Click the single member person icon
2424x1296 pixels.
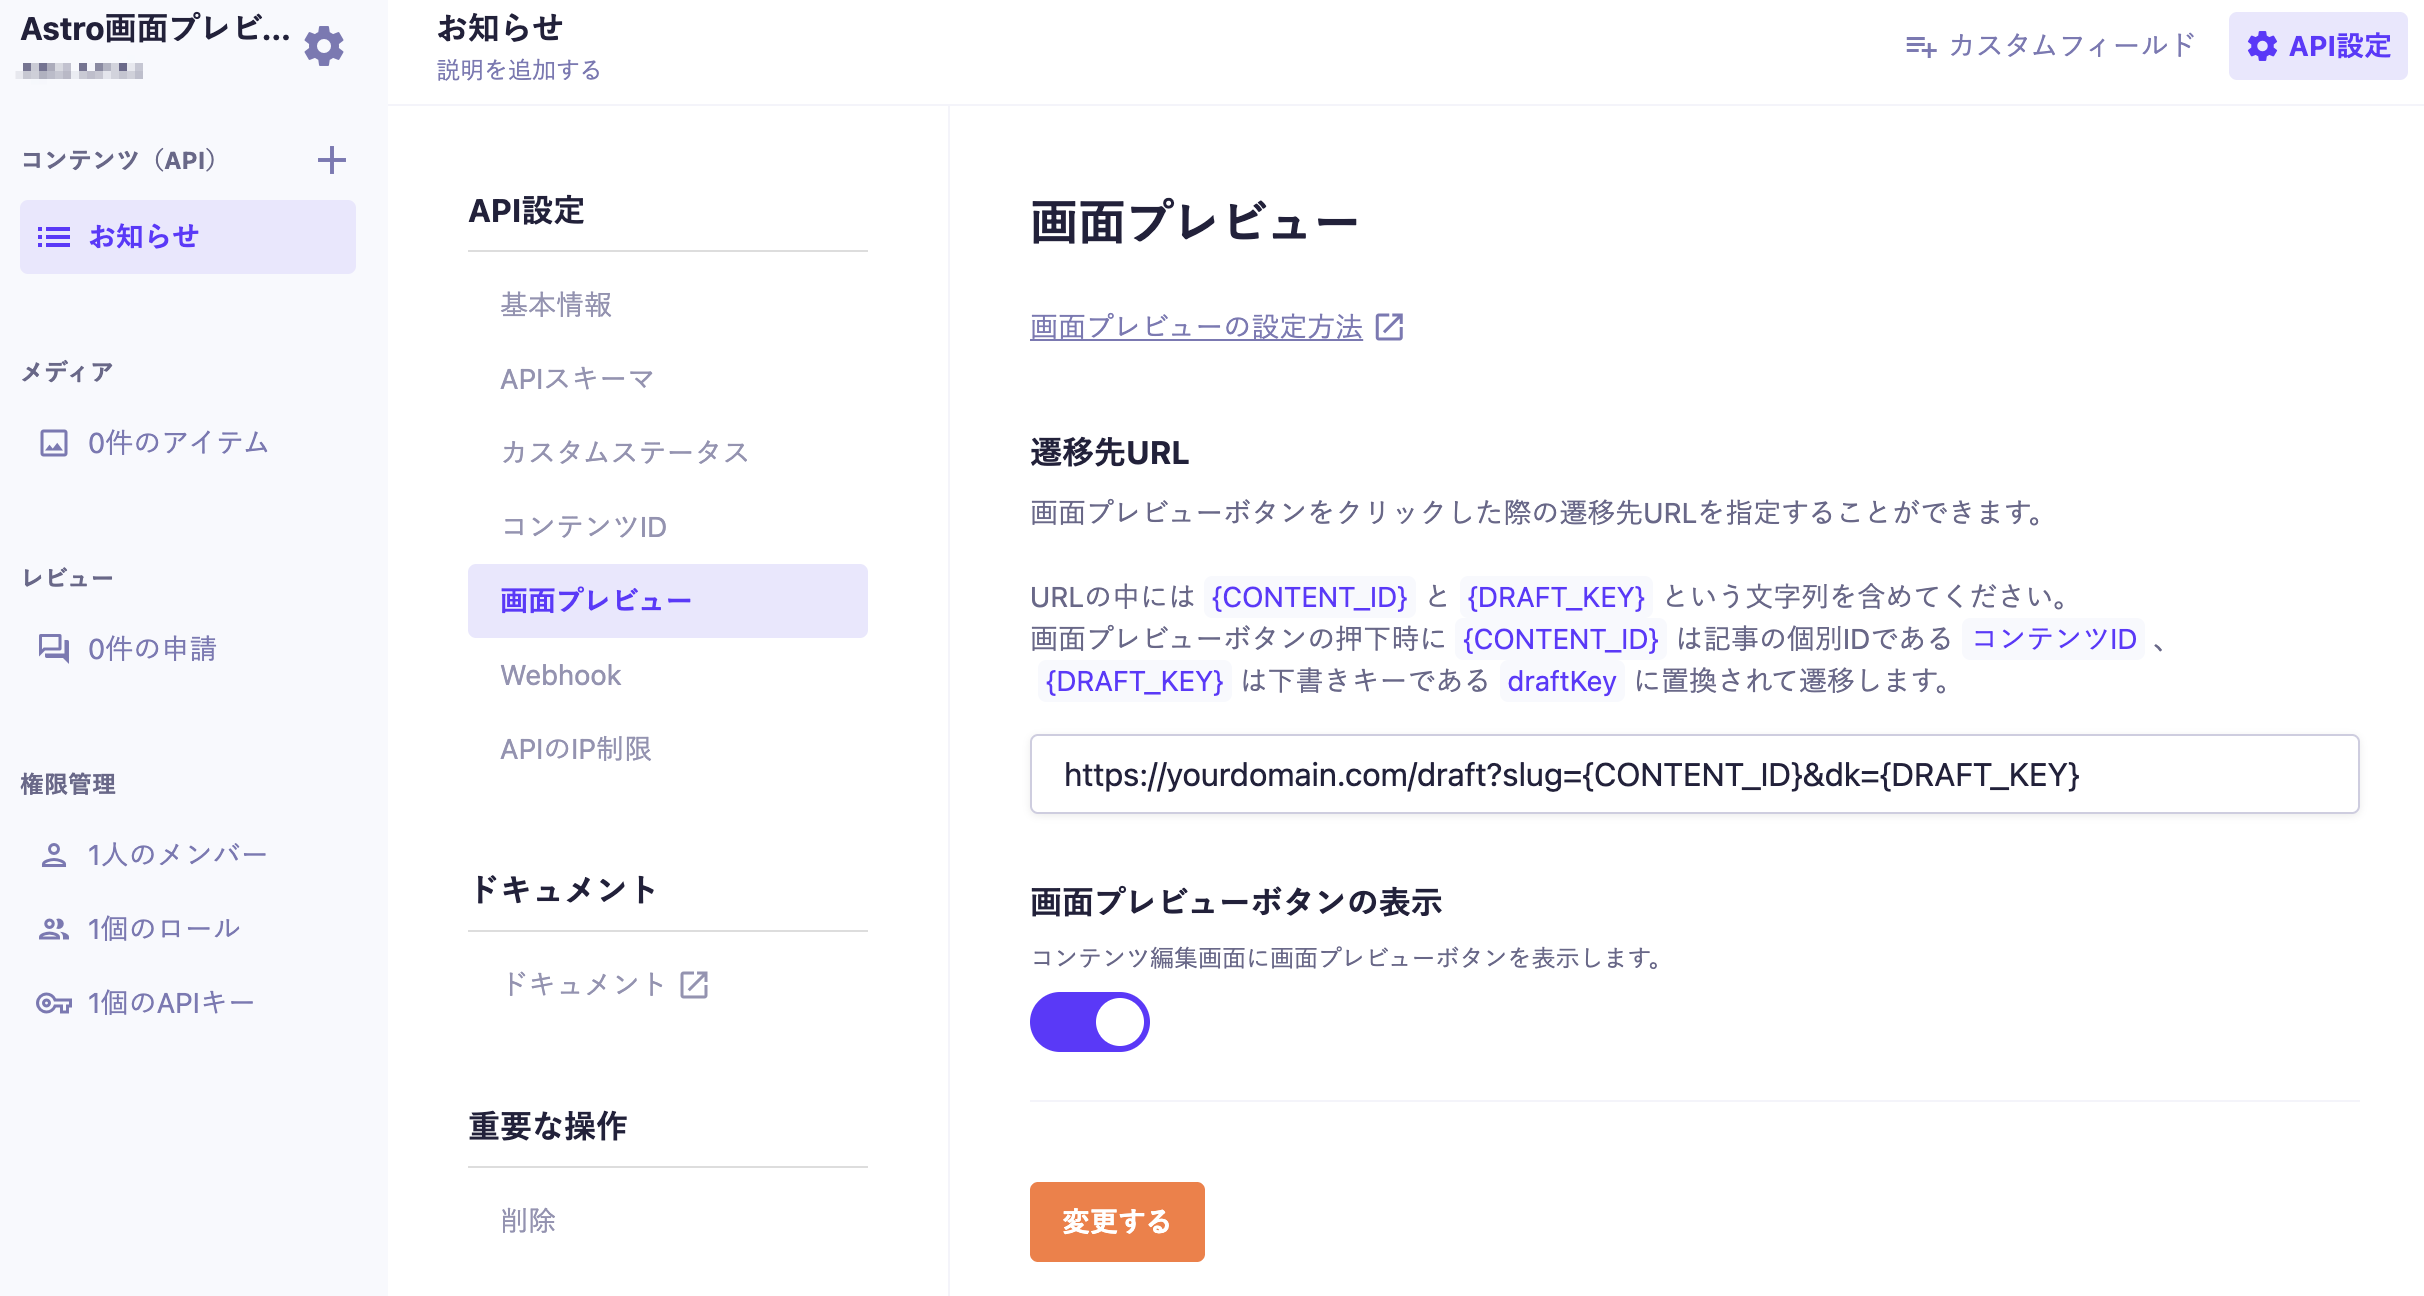click(54, 855)
